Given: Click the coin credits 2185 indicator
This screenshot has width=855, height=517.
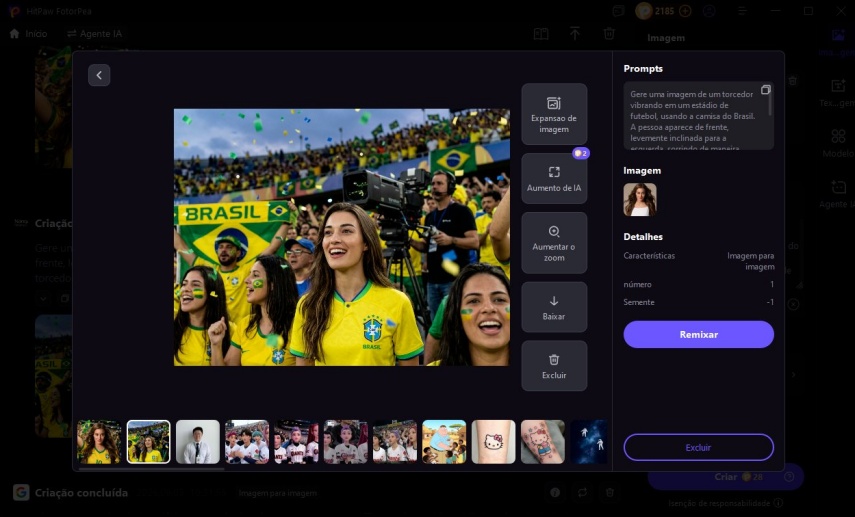Looking at the screenshot, I should click(x=655, y=11).
